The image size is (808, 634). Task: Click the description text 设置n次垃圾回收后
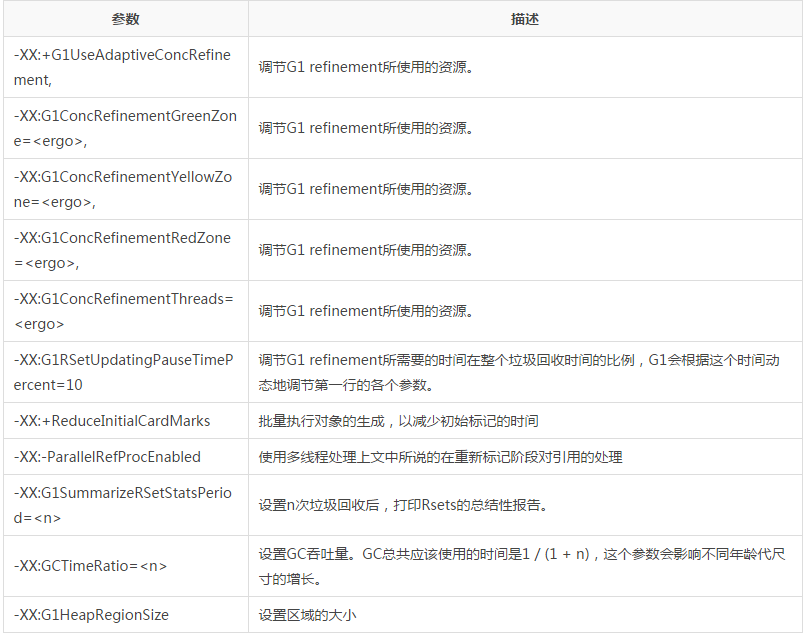tap(319, 505)
